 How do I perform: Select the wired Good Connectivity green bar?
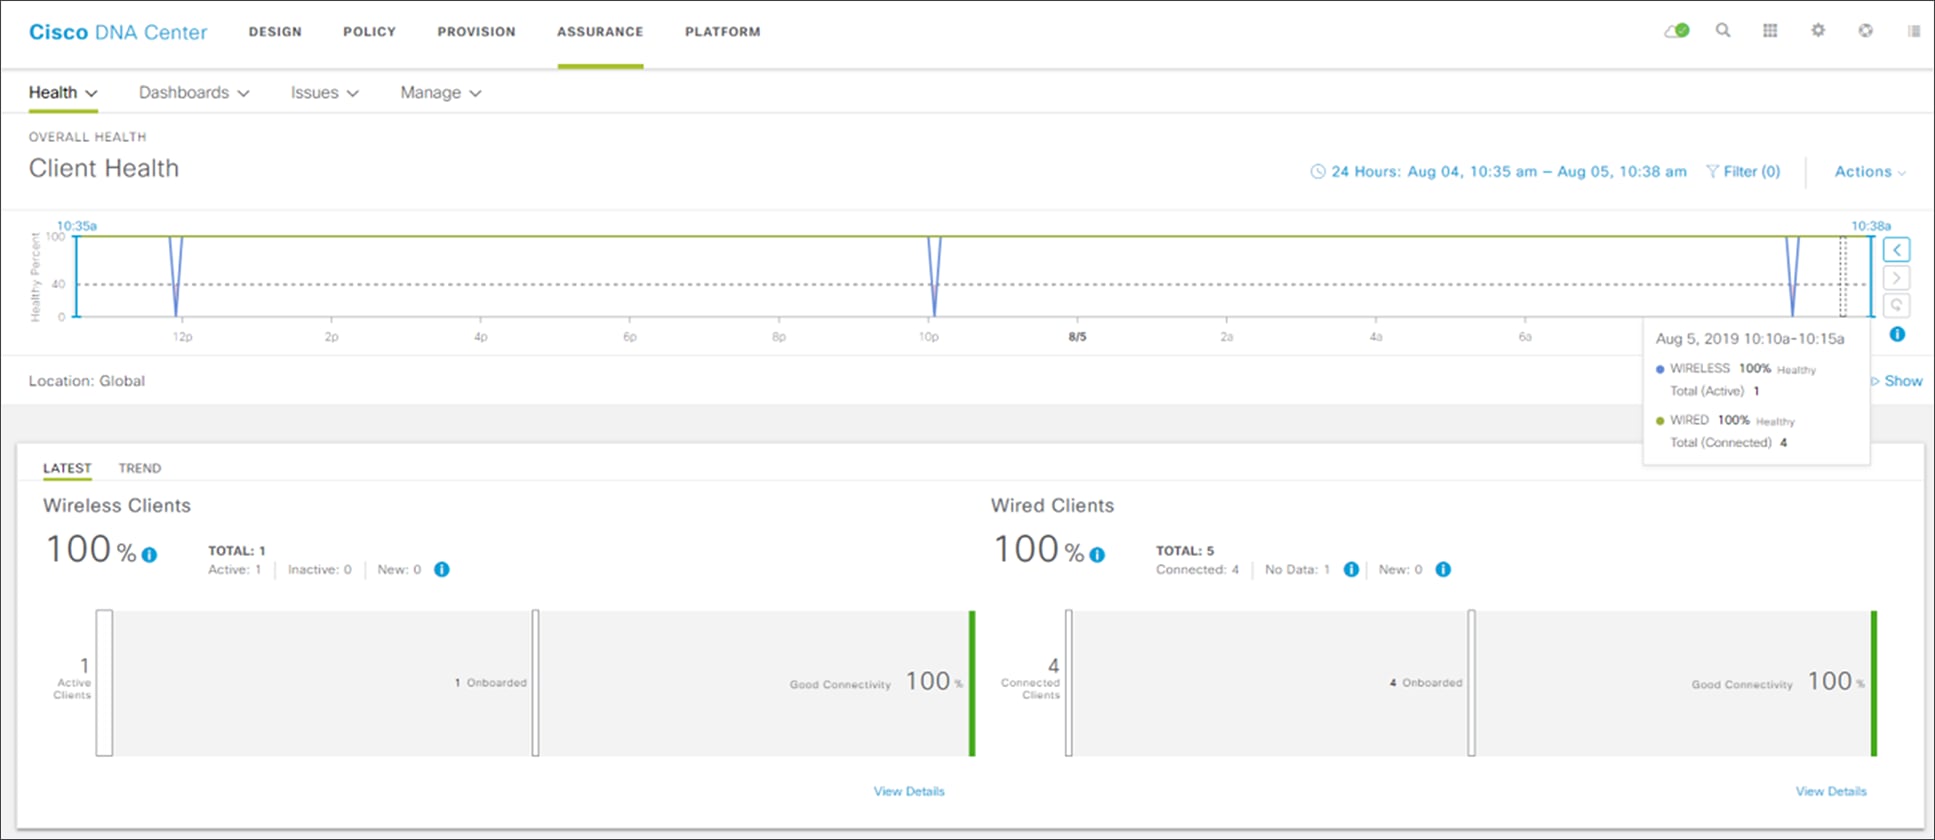click(1874, 683)
